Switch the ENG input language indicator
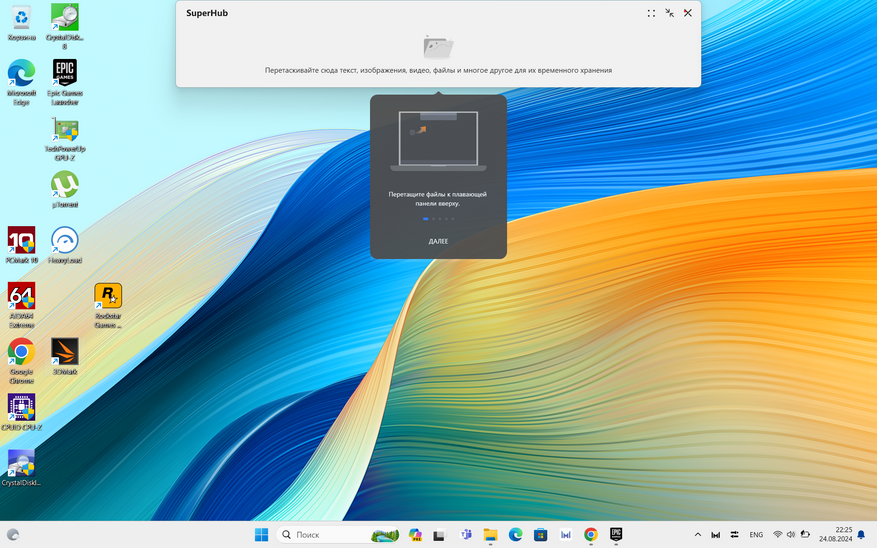Screen dimensions: 877x548 pos(756,535)
